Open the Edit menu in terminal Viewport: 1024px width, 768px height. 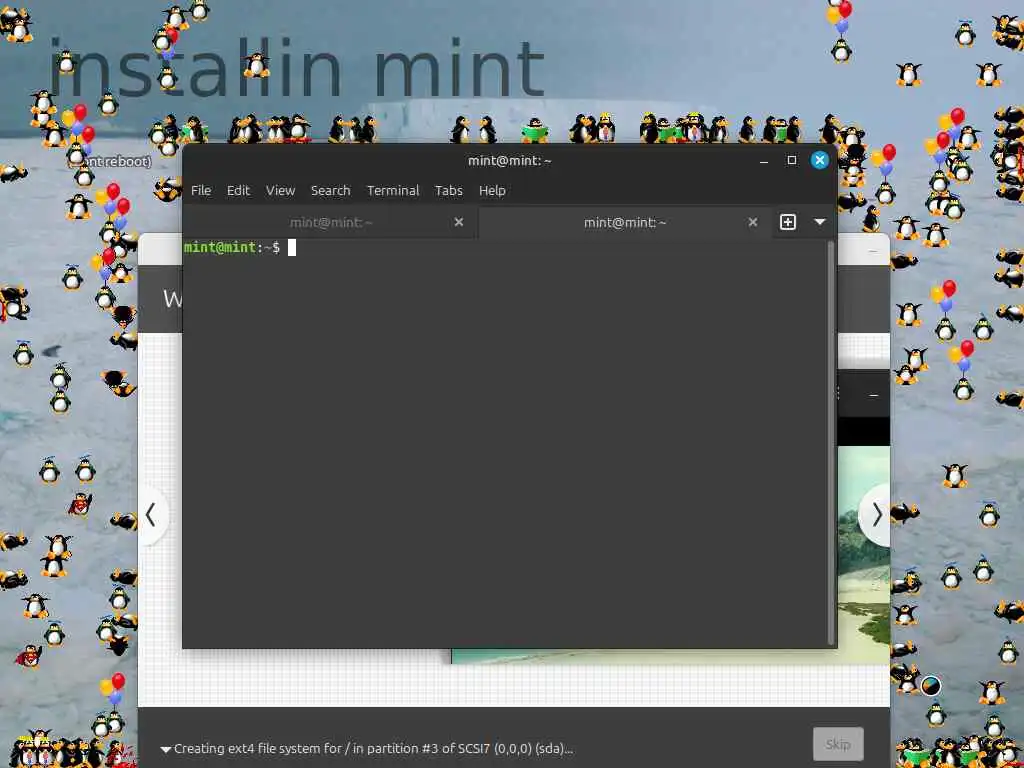(x=238, y=190)
